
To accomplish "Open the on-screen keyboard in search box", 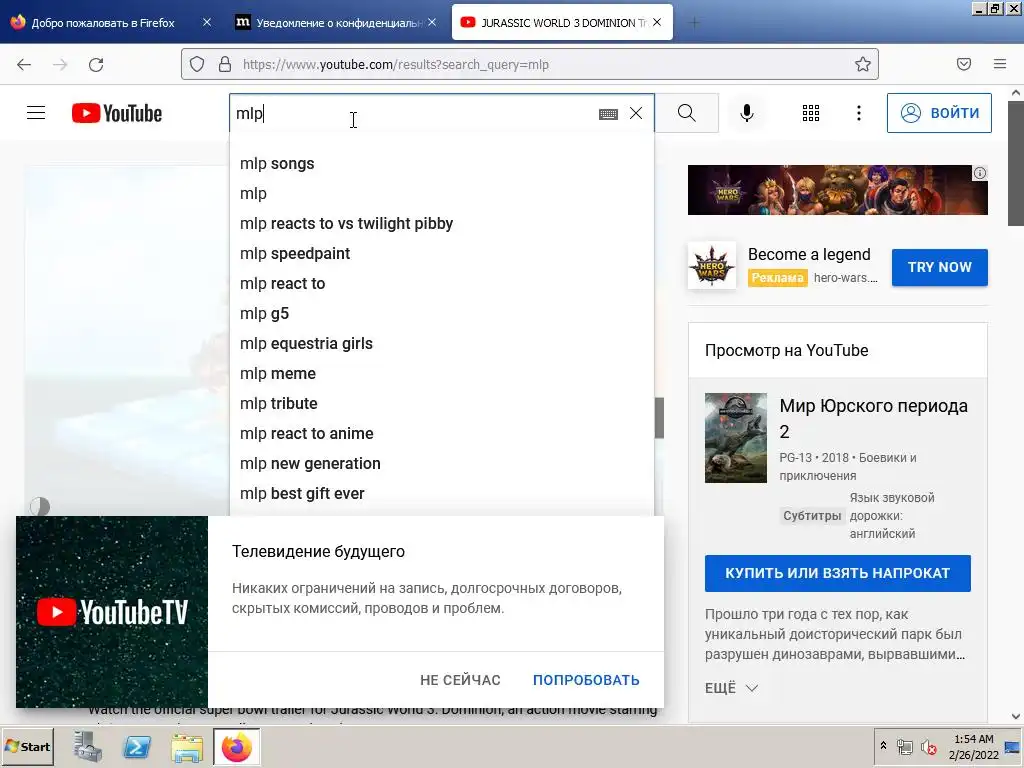I will click(608, 114).
